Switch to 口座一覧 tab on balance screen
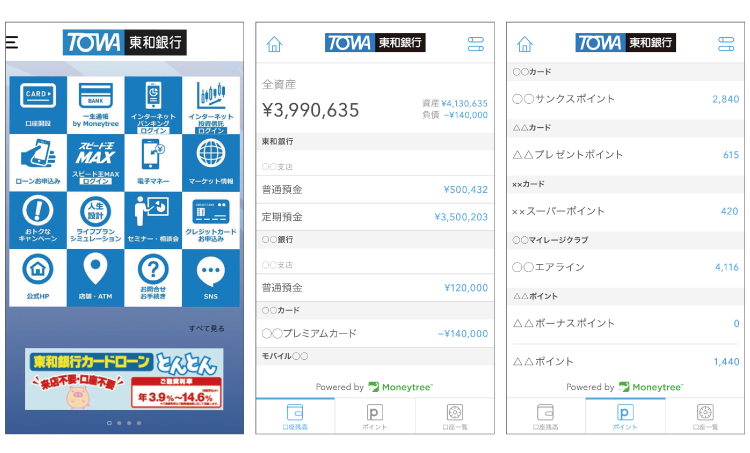 455,417
